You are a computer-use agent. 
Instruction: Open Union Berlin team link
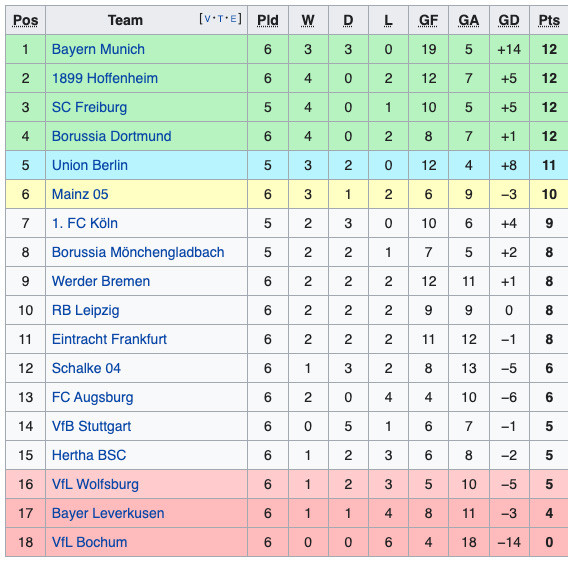(90, 165)
